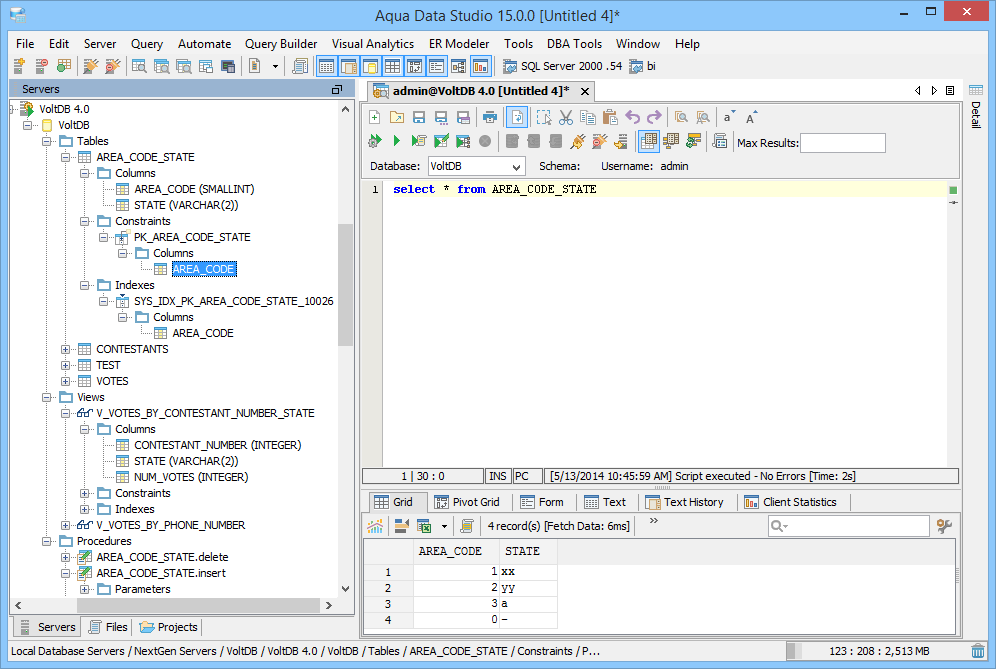Toggle the INS insert mode indicator
996x669 pixels.
(x=498, y=476)
